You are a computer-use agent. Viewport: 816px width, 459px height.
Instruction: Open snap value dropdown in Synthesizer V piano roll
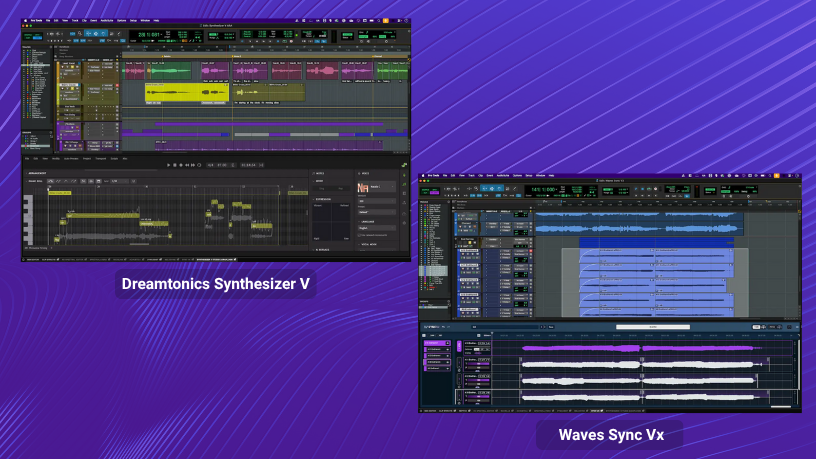pos(119,181)
